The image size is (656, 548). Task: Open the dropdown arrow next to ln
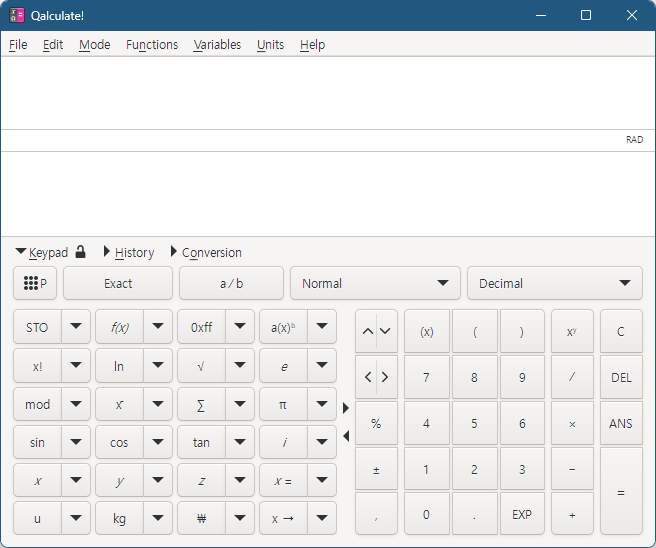pyautogui.click(x=158, y=365)
